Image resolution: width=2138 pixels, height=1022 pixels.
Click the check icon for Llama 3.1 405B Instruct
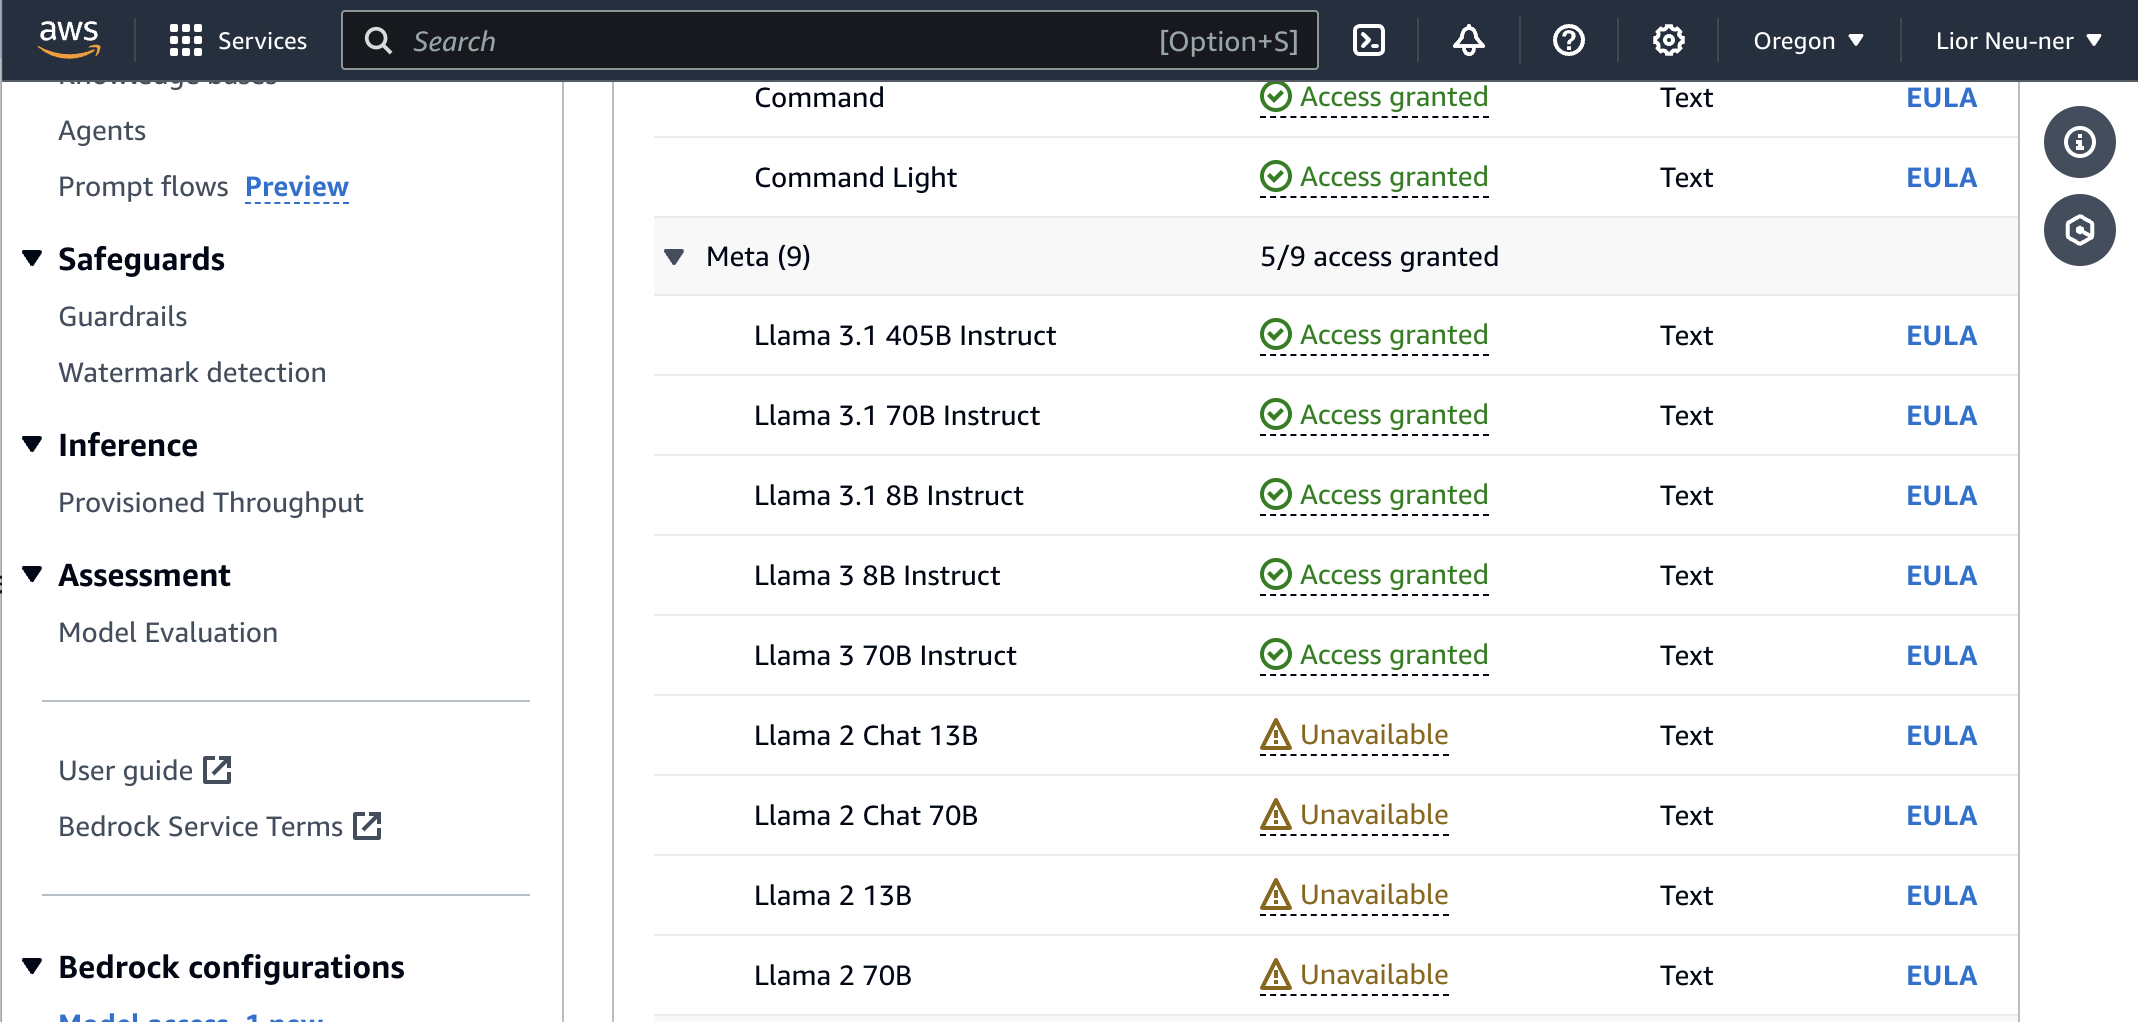click(x=1275, y=335)
